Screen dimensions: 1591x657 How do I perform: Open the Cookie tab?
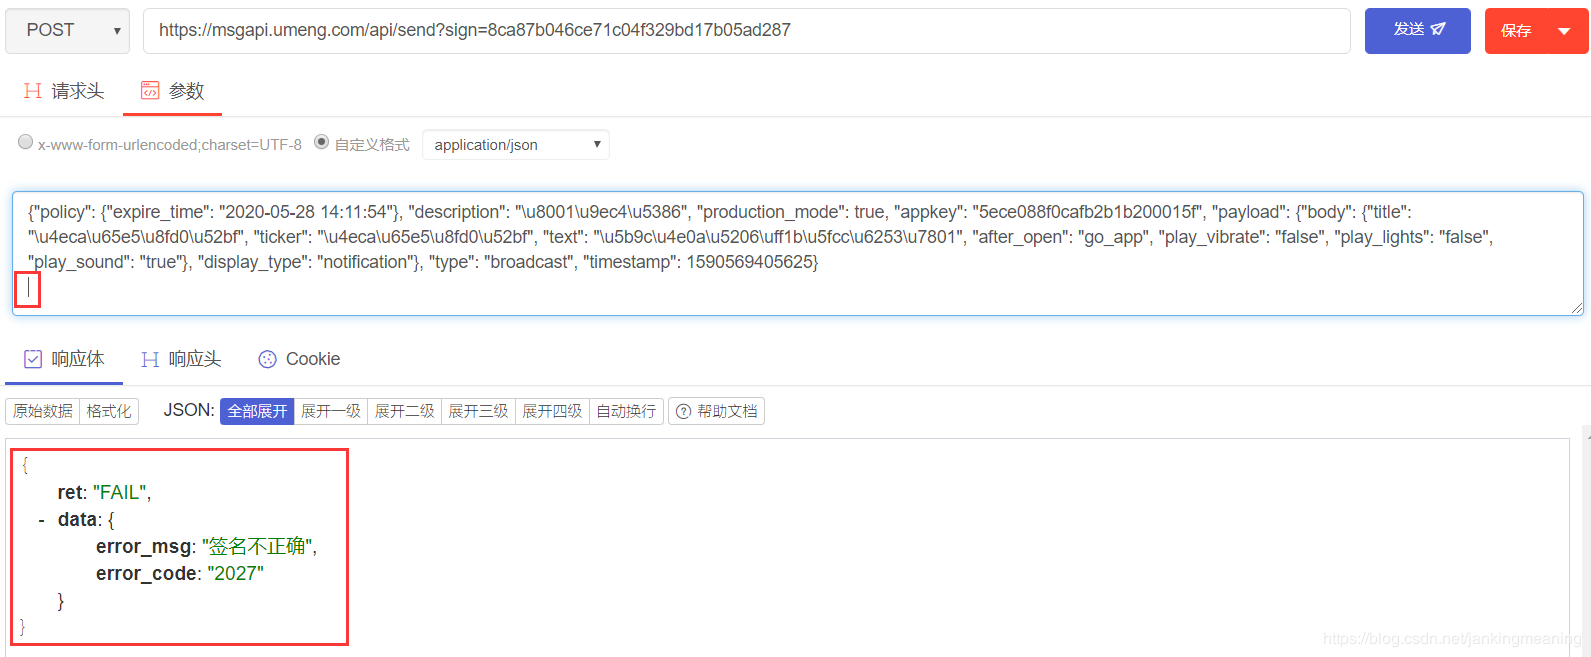299,359
